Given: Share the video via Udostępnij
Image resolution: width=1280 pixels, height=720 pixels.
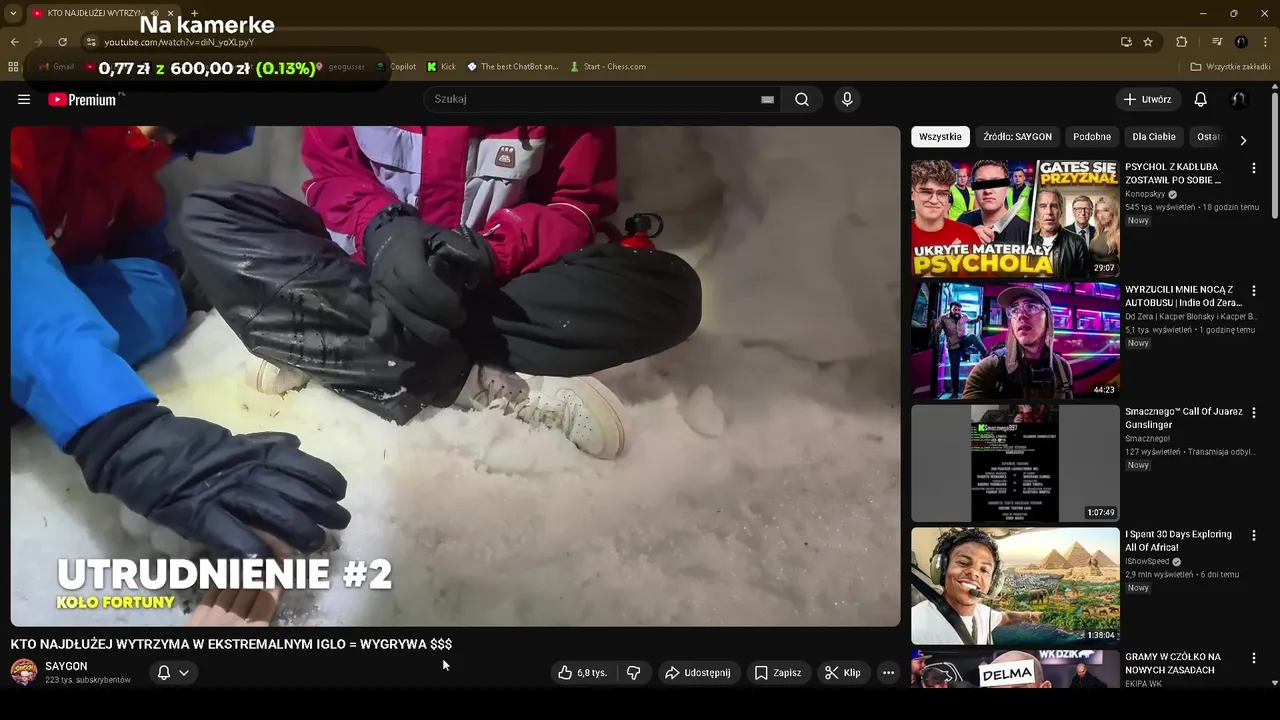Looking at the screenshot, I should tap(697, 673).
